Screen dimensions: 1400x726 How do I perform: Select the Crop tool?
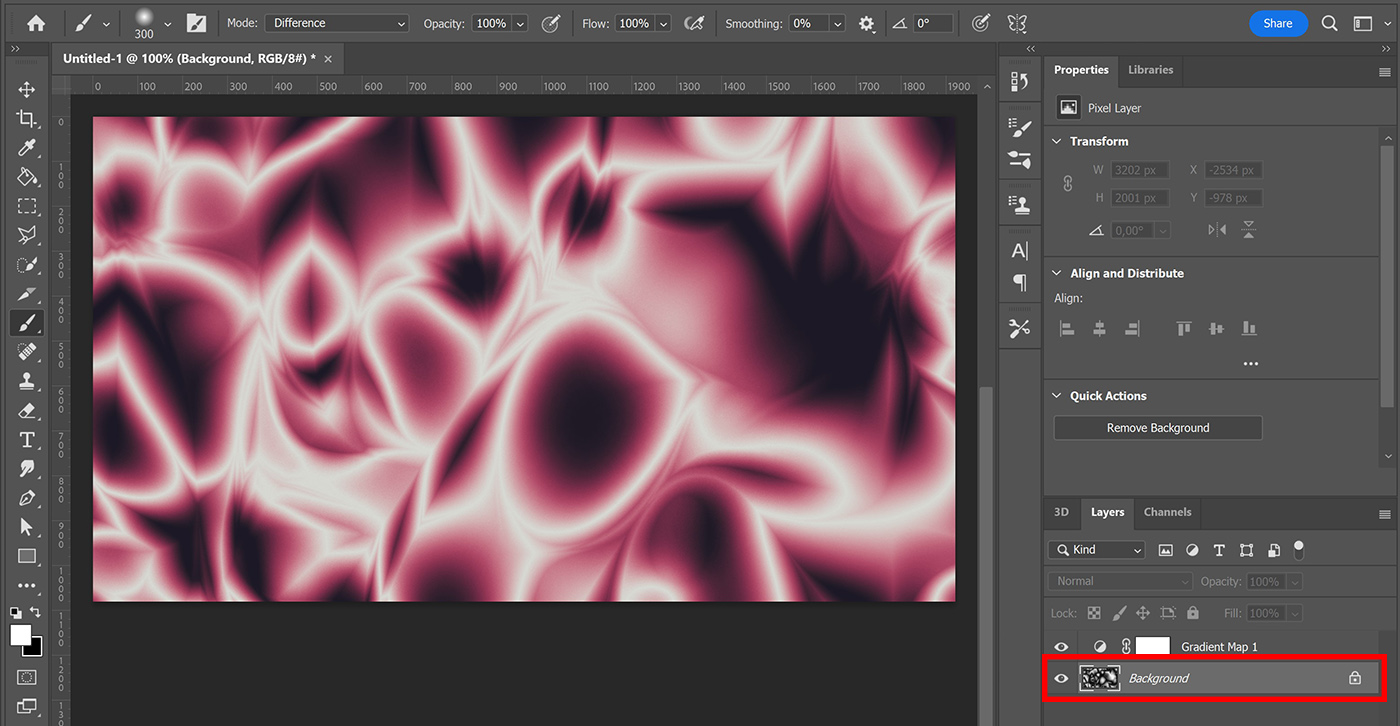coord(28,118)
